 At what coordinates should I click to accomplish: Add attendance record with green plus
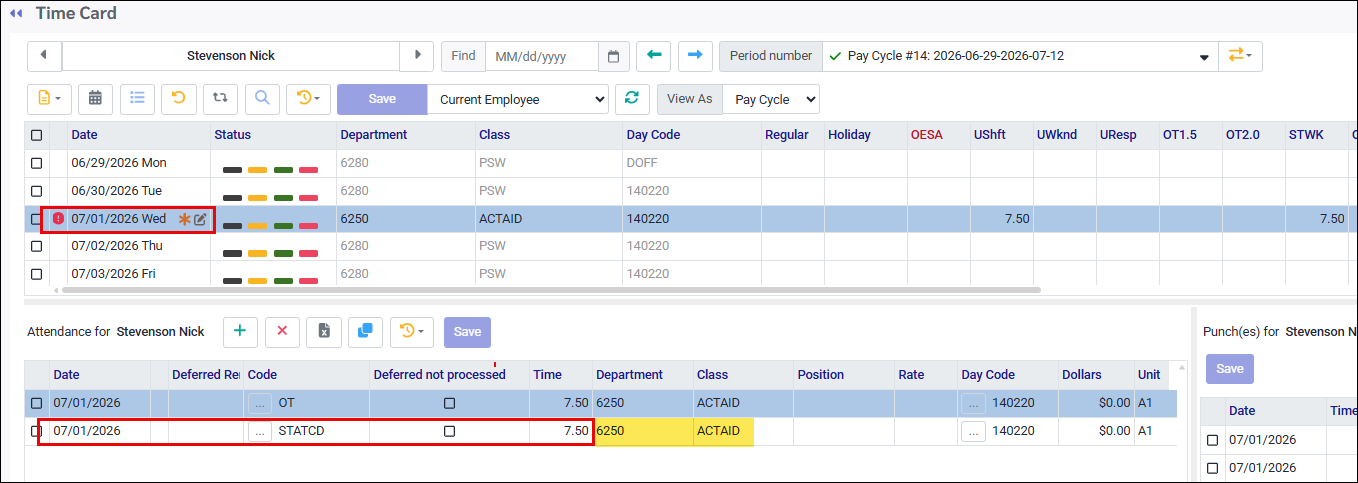click(240, 331)
